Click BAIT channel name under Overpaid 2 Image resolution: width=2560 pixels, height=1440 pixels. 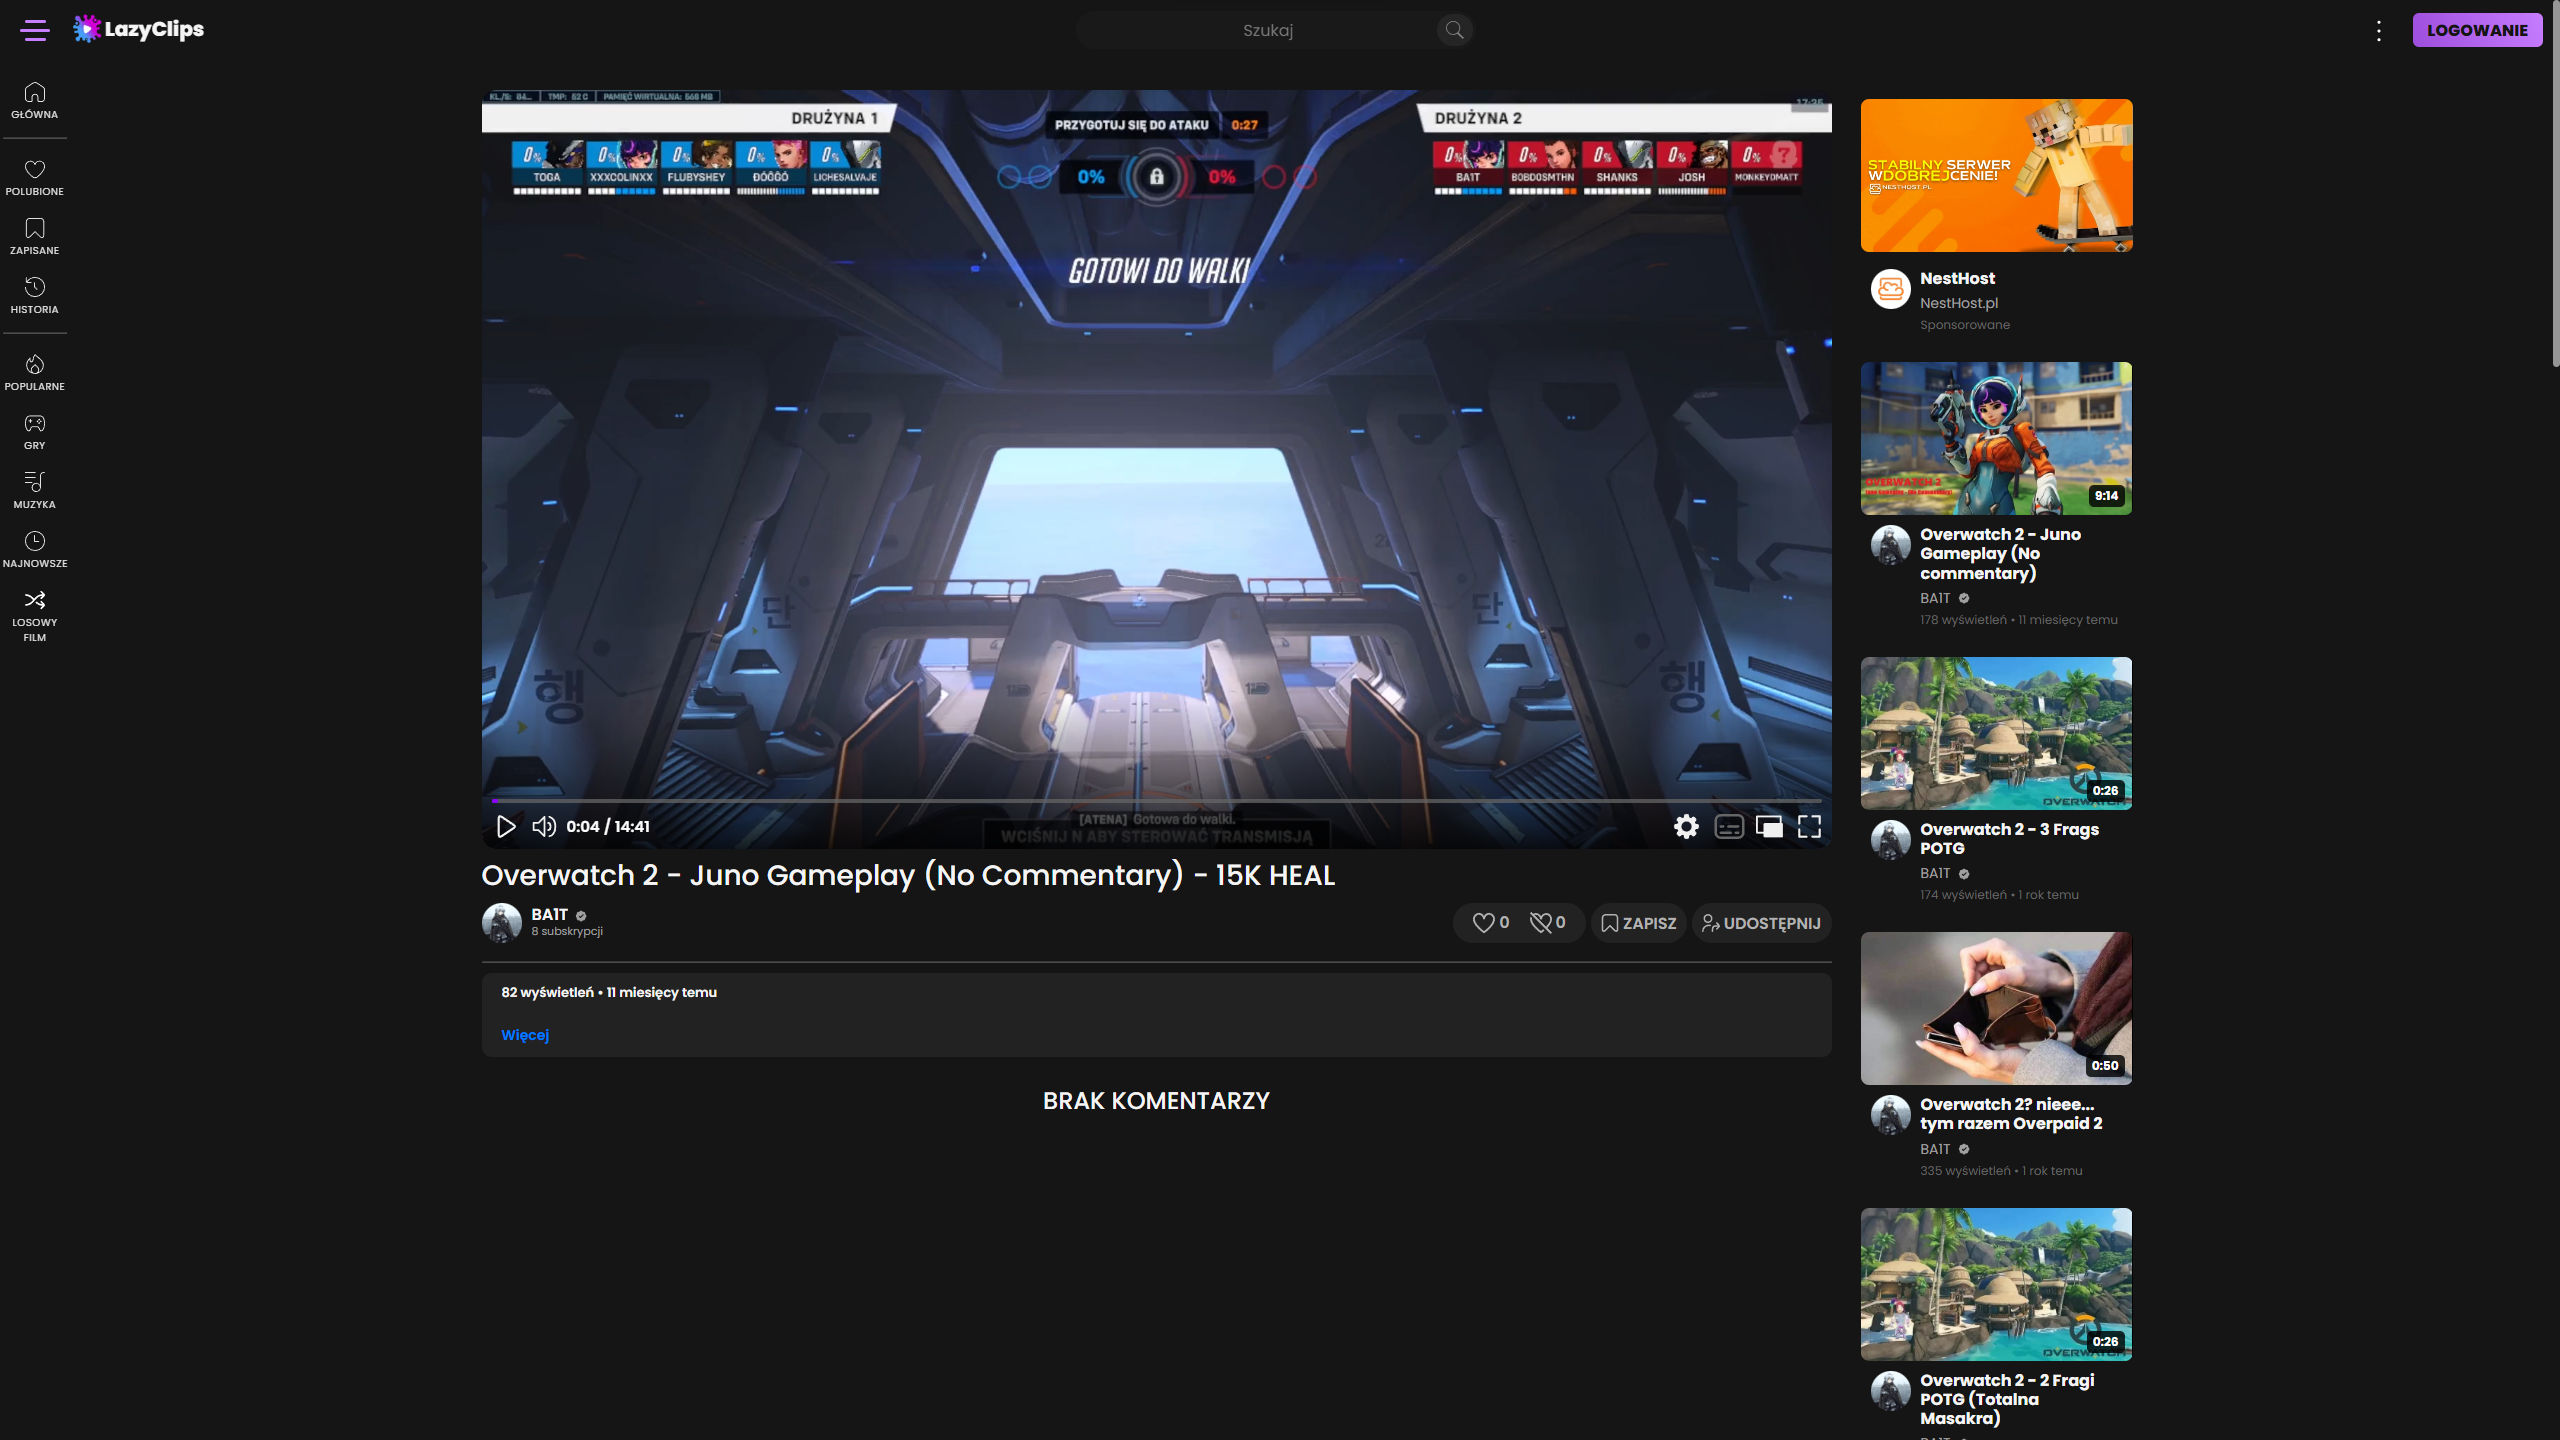[1935, 1149]
